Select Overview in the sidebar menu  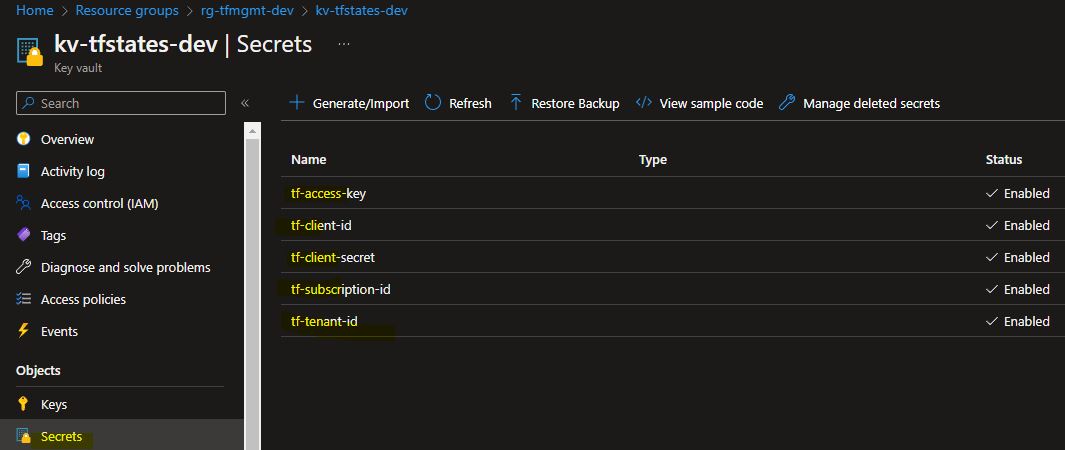(x=67, y=139)
